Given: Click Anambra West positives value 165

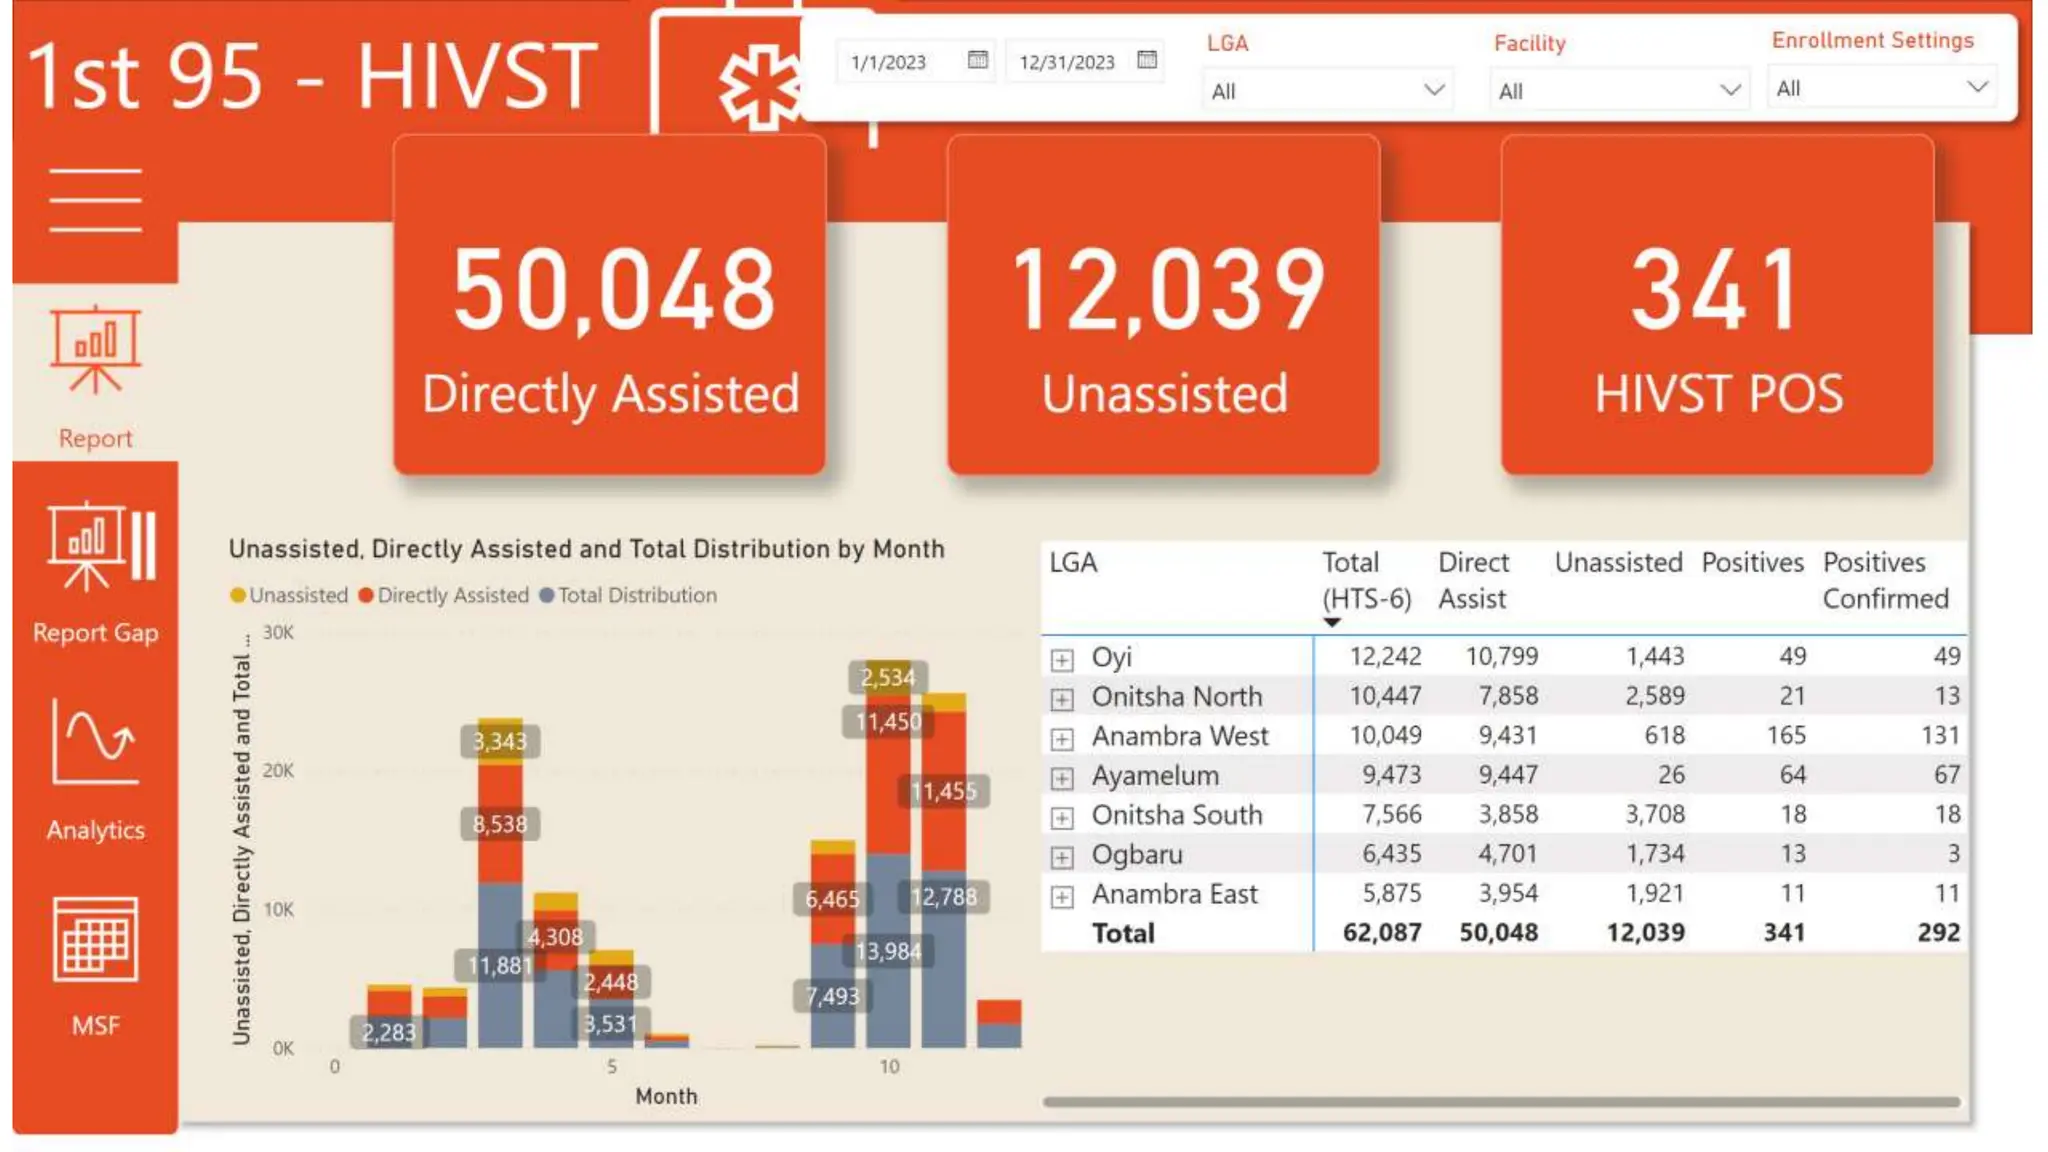Looking at the screenshot, I should (1785, 735).
